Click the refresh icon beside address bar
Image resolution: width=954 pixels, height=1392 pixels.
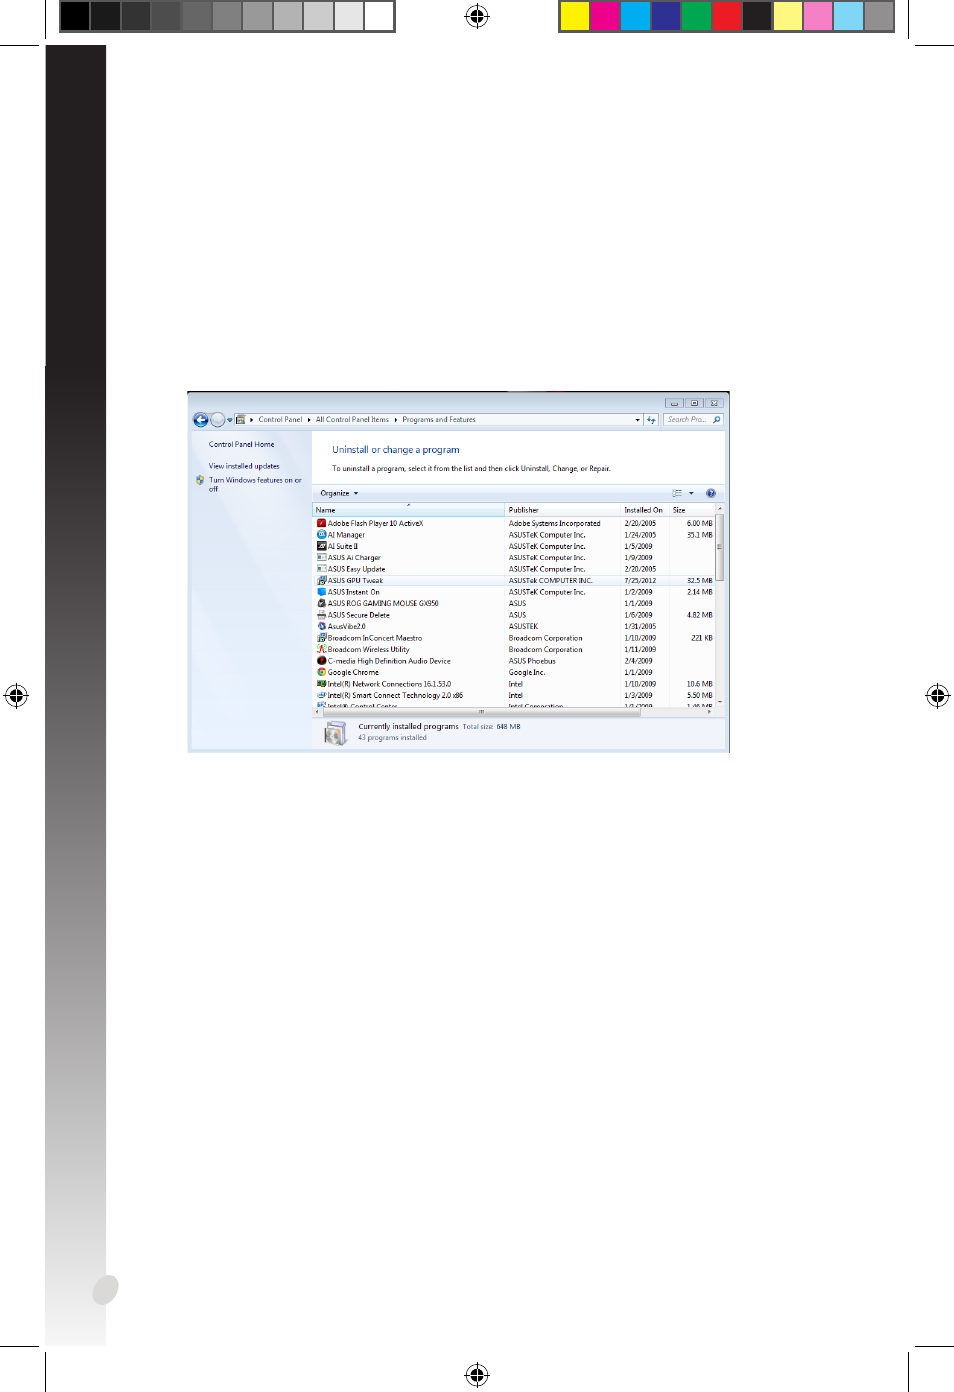[x=651, y=420]
